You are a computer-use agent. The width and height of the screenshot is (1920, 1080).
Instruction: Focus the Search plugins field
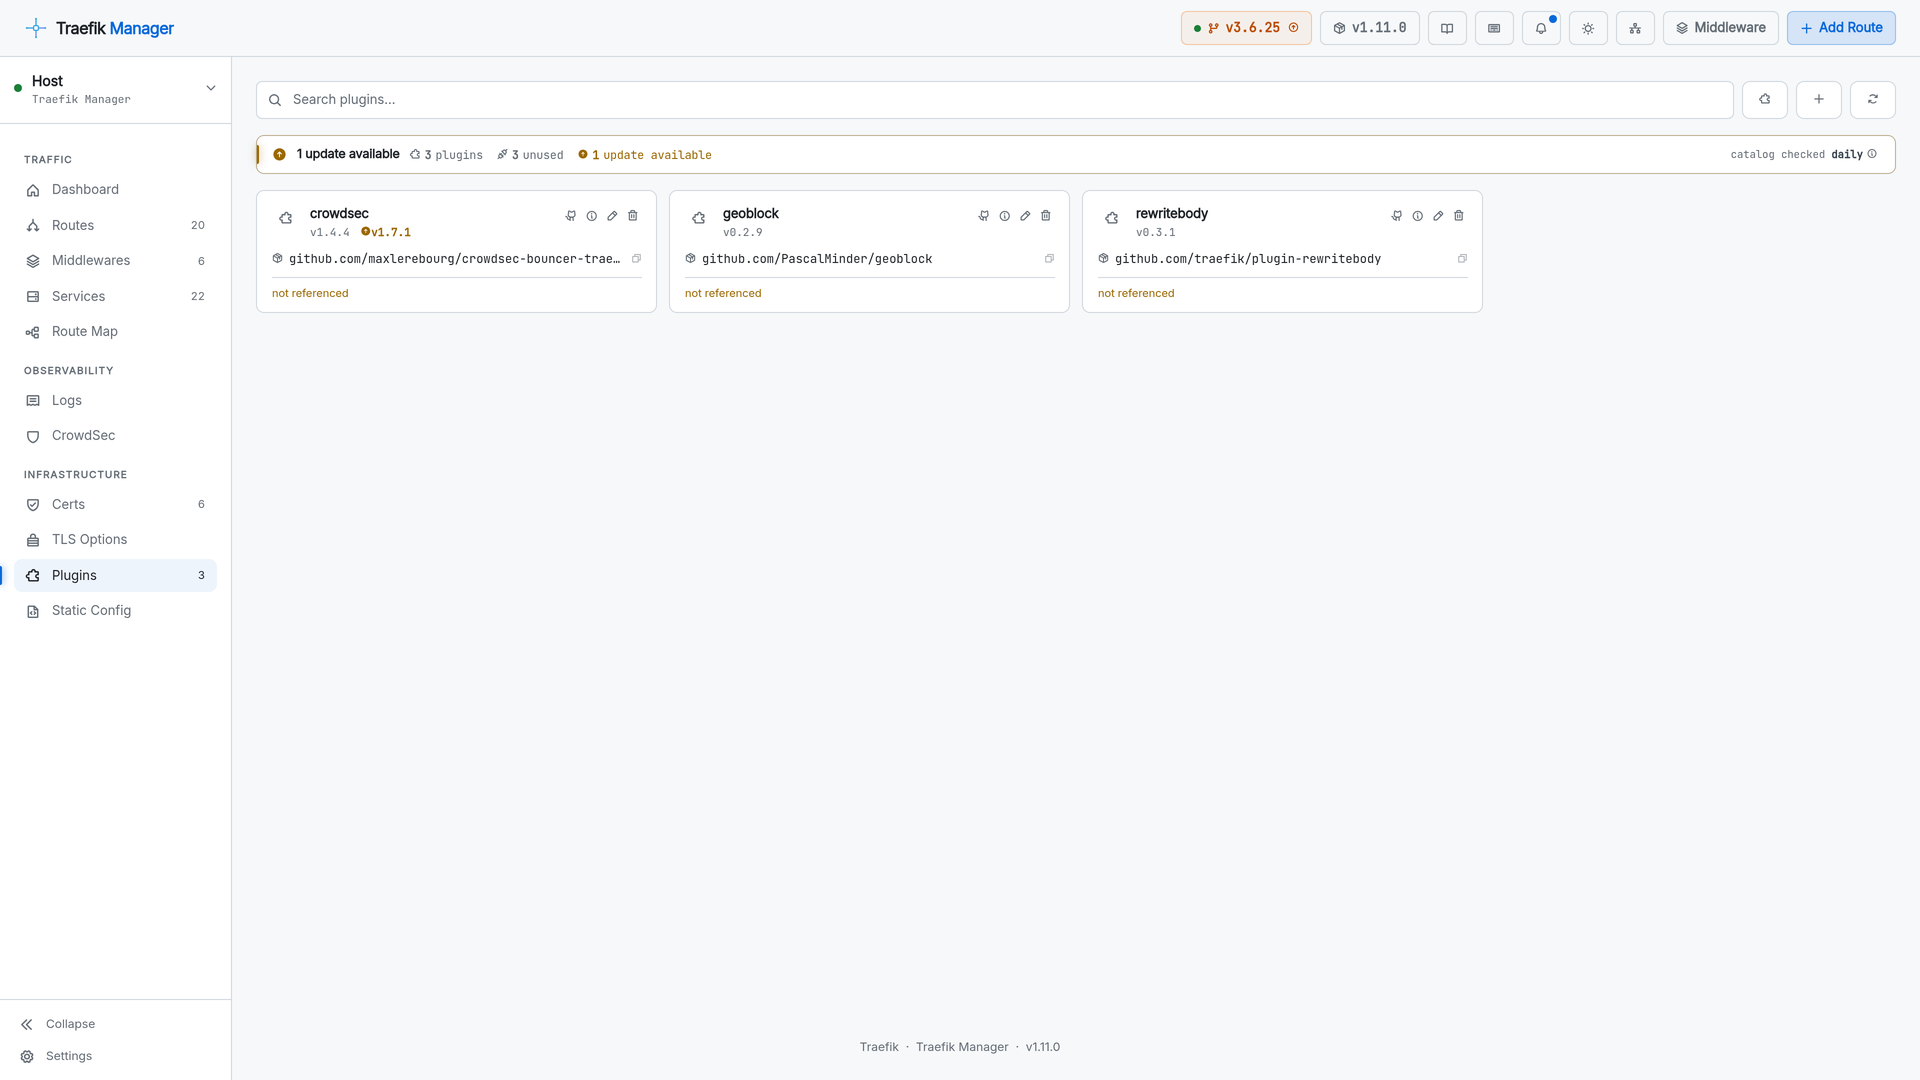click(995, 100)
